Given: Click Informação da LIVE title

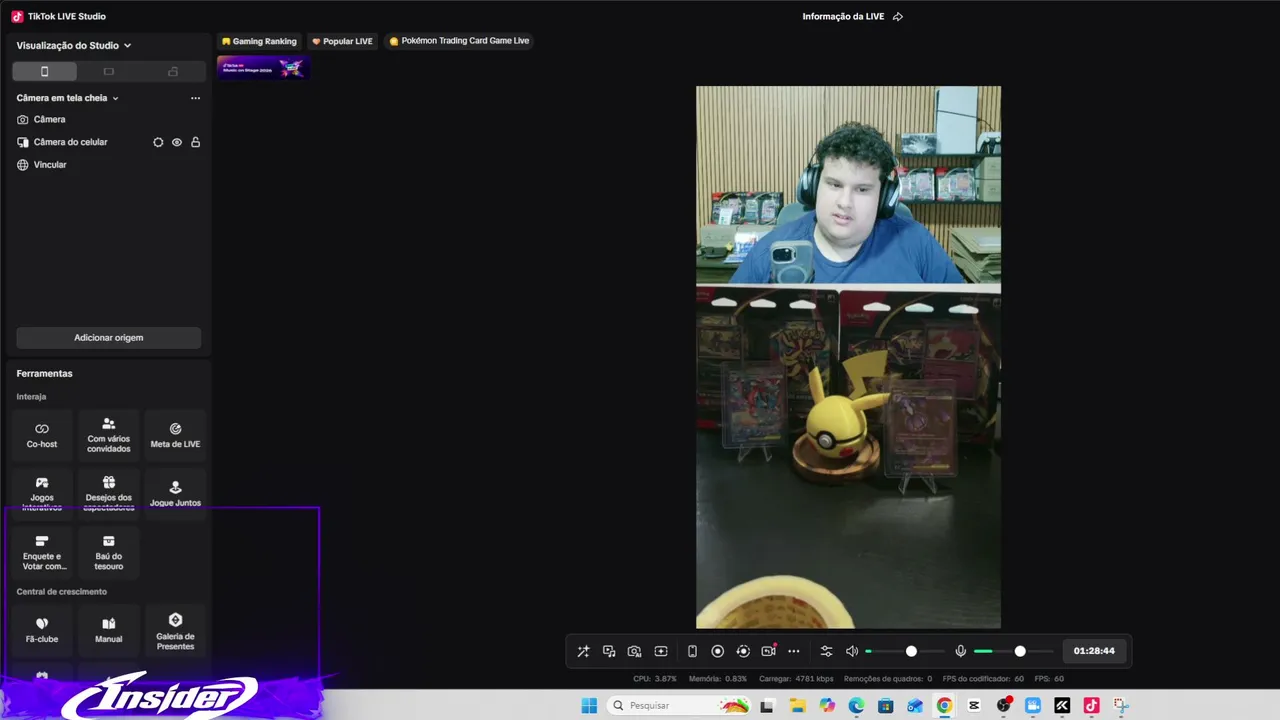Looking at the screenshot, I should [843, 17].
